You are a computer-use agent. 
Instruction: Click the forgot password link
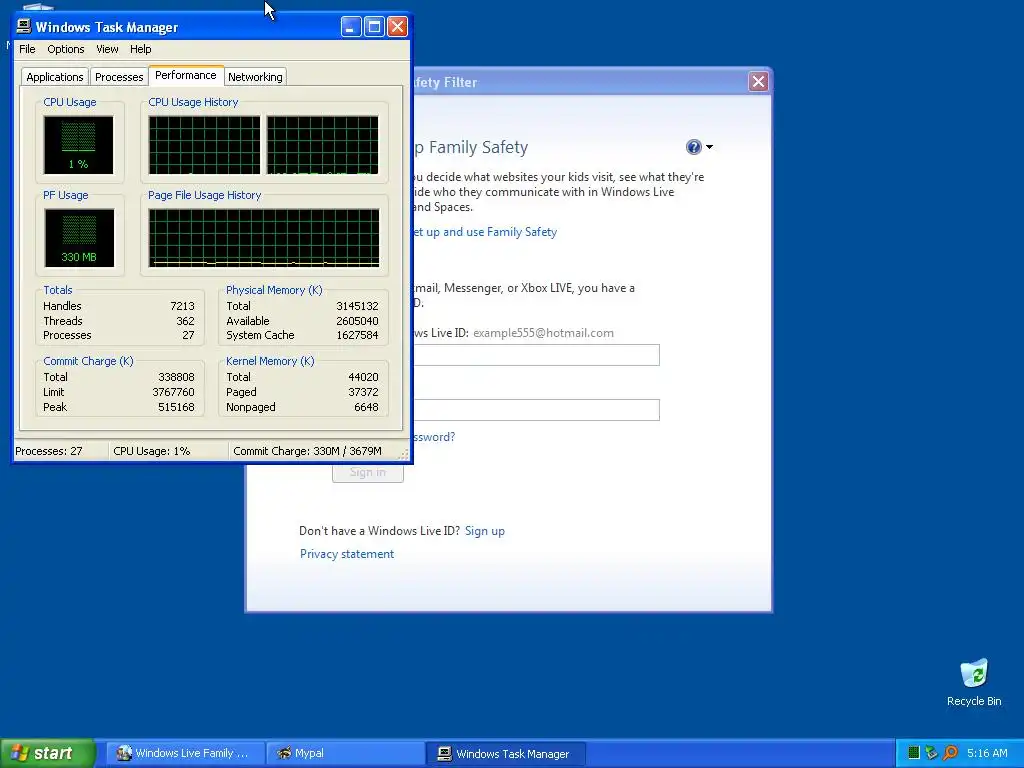(x=434, y=437)
